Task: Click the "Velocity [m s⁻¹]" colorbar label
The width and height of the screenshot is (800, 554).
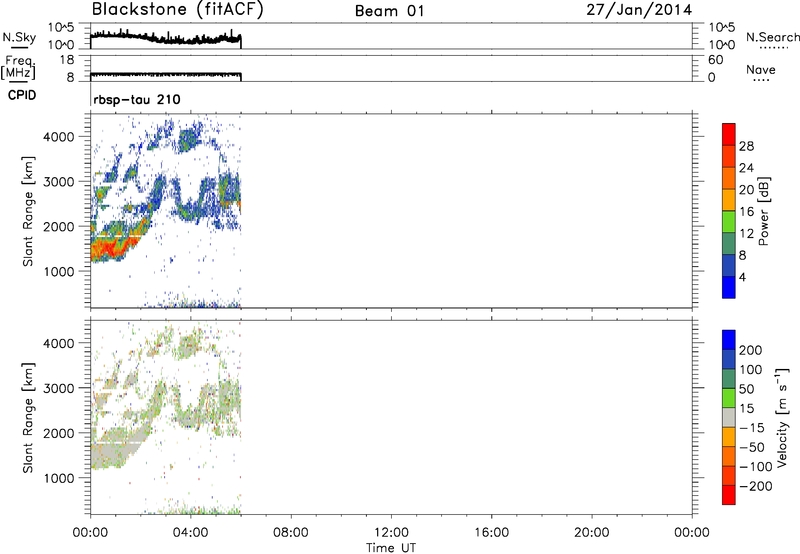Action: click(782, 418)
